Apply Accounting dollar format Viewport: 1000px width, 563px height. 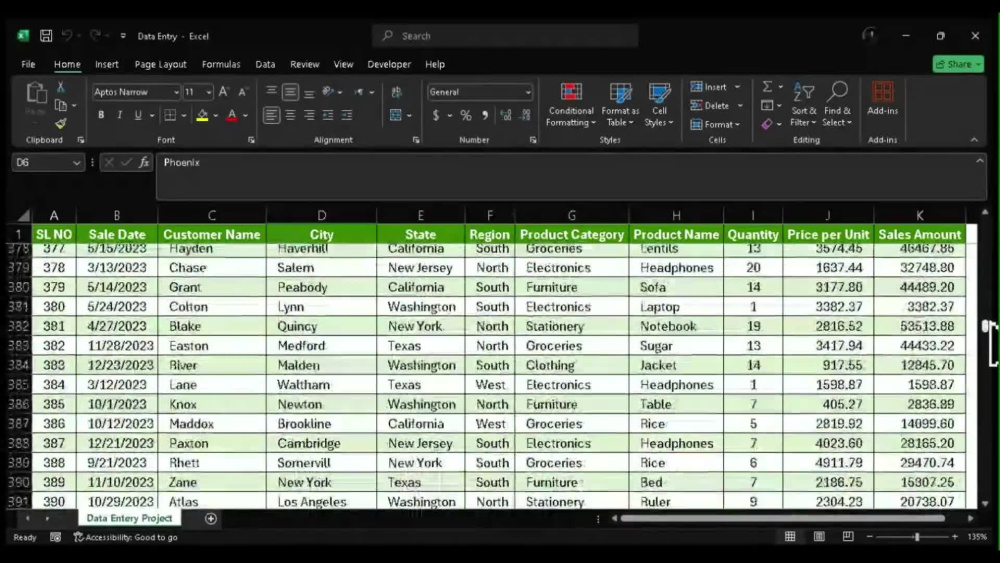pos(436,115)
